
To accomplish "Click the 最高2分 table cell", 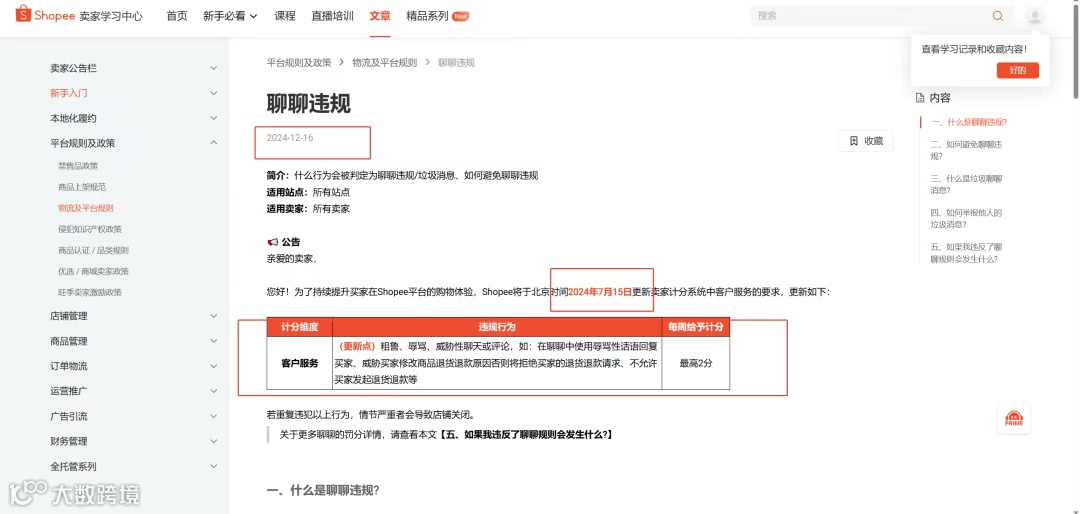I will coord(696,363).
